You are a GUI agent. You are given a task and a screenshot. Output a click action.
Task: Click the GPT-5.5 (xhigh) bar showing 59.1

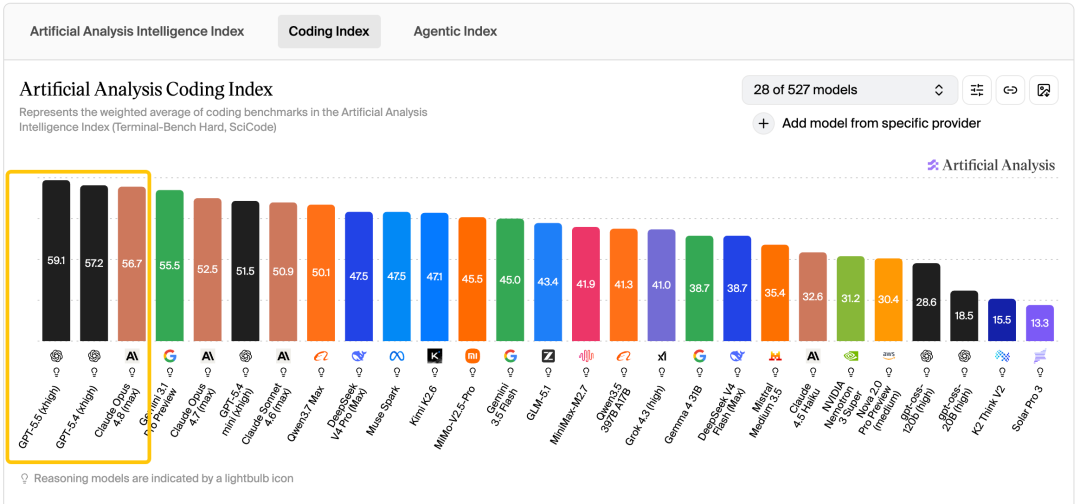coord(56,261)
